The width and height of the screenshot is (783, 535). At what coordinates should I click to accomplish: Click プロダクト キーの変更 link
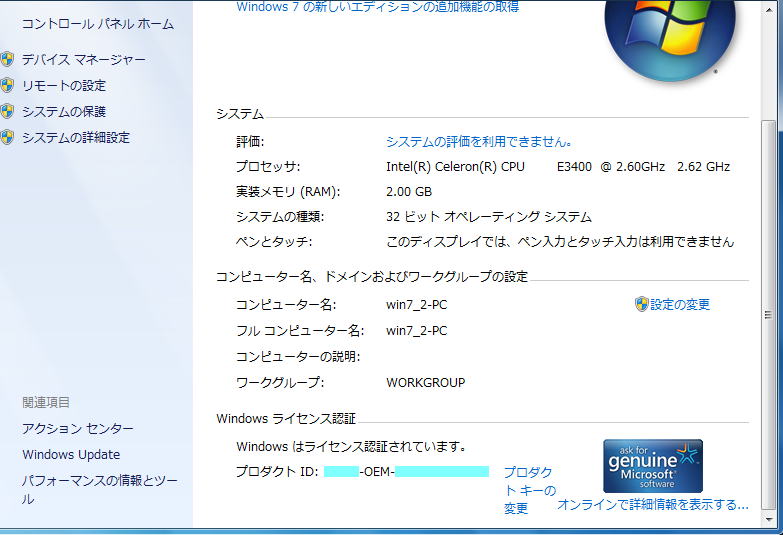point(529,490)
